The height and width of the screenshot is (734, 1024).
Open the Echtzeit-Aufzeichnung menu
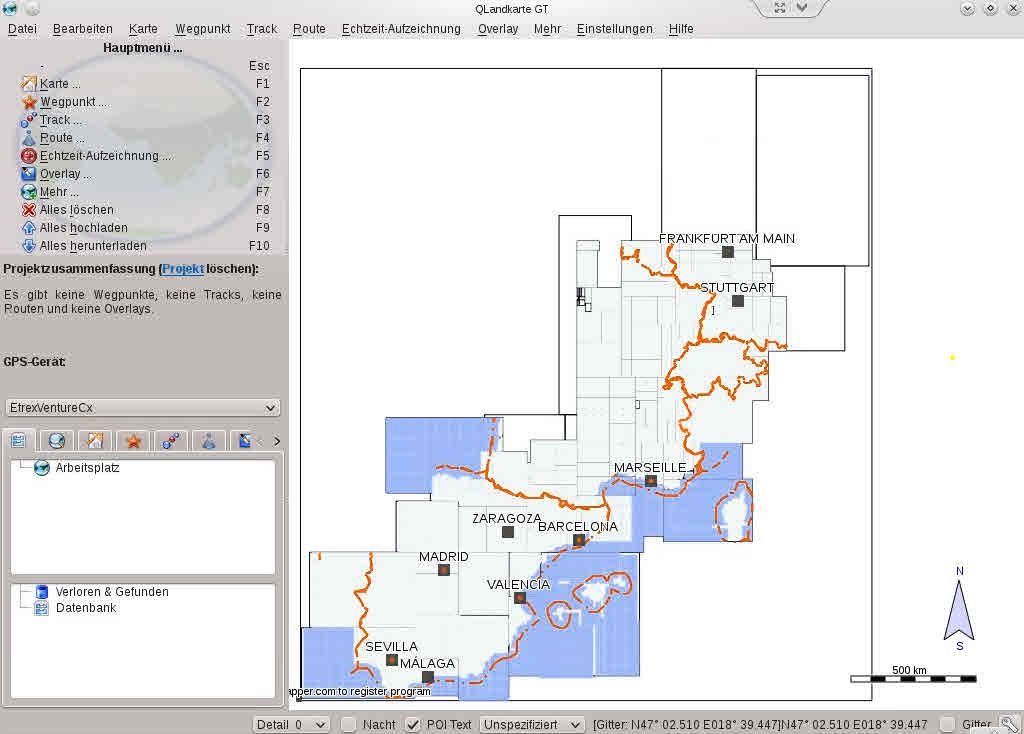coord(404,29)
